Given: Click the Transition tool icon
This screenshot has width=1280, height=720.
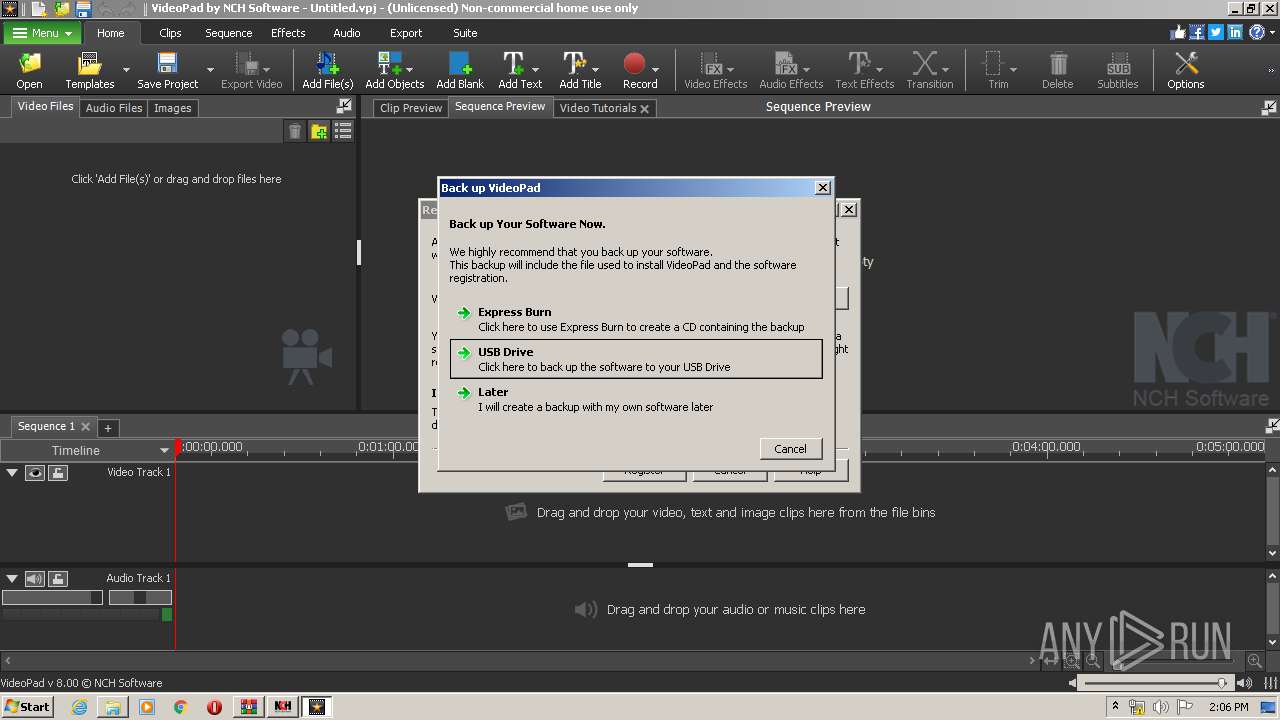Looking at the screenshot, I should [925, 65].
